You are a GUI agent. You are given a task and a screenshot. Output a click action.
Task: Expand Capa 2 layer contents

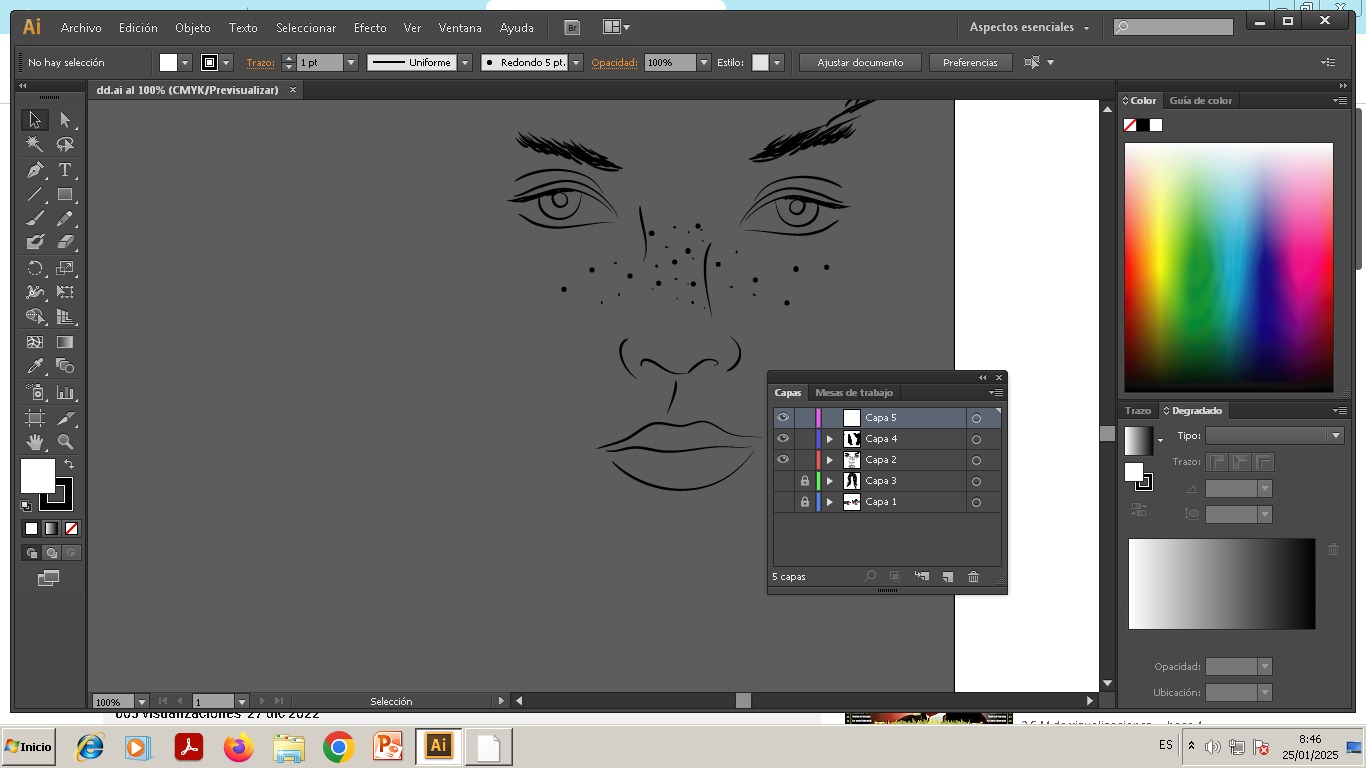point(829,460)
